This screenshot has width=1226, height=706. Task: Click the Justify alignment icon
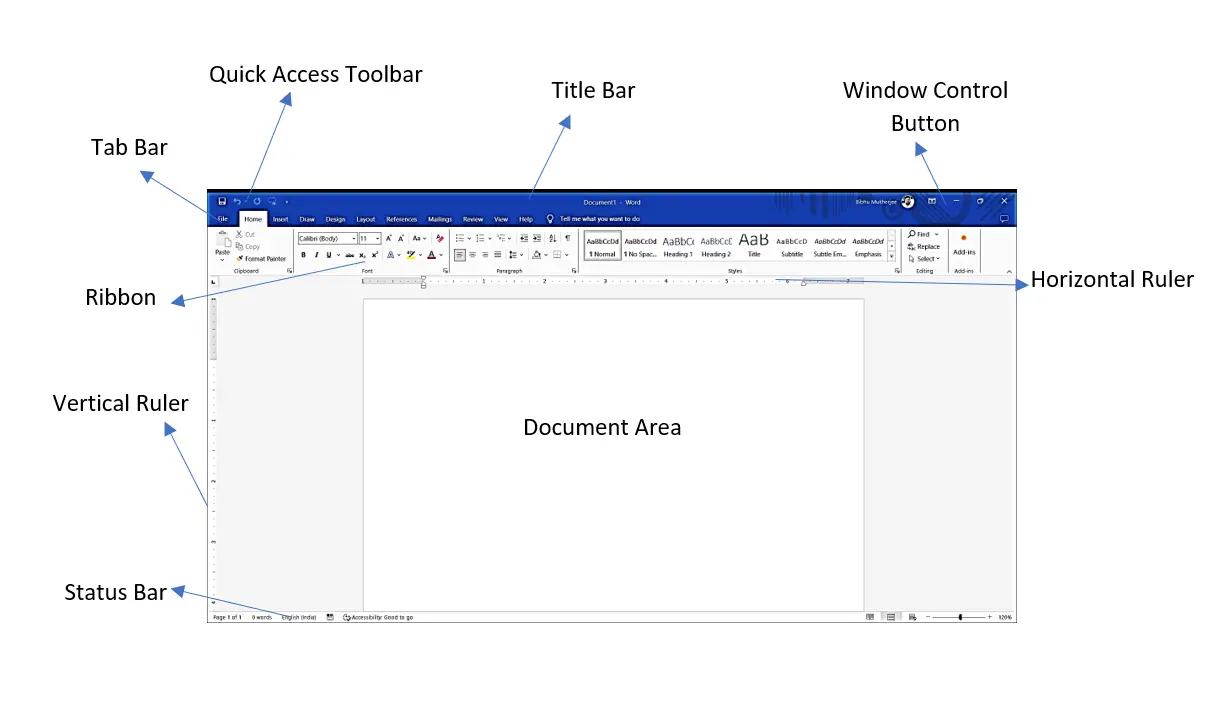[x=498, y=255]
